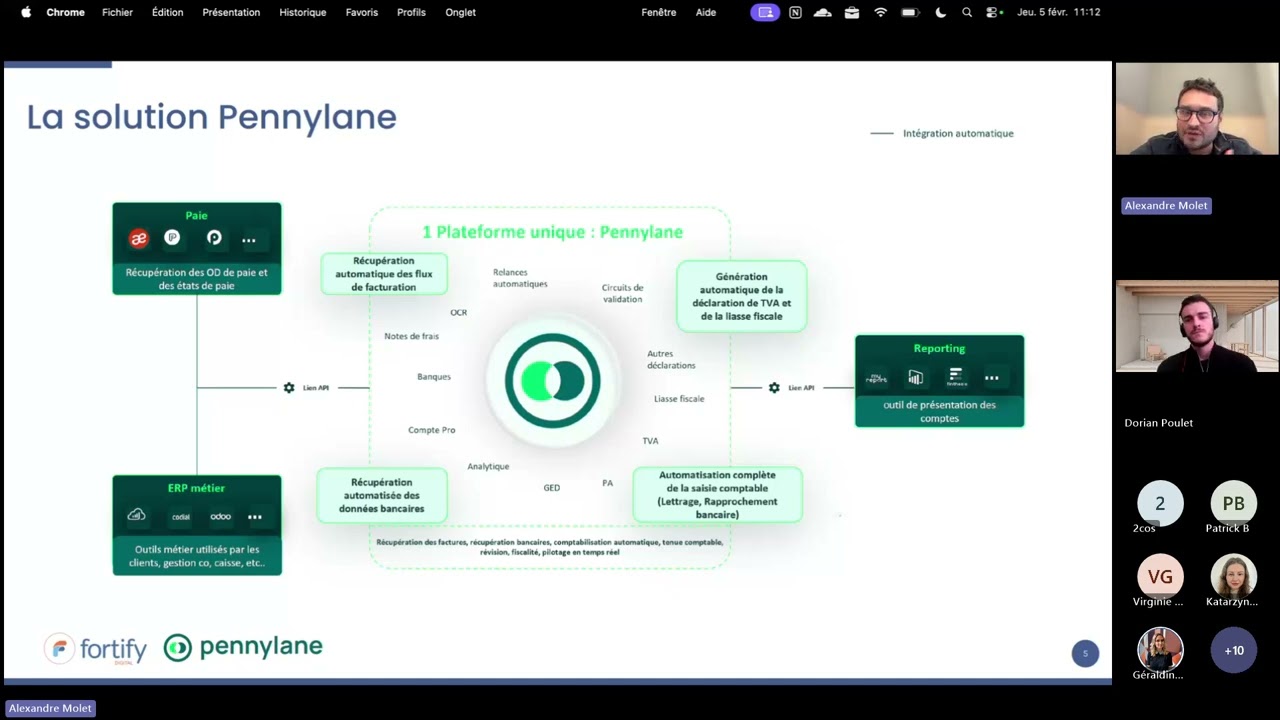This screenshot has width=1280, height=720.
Task: Click the pennylane logo at slide bottom
Action: (x=243, y=648)
